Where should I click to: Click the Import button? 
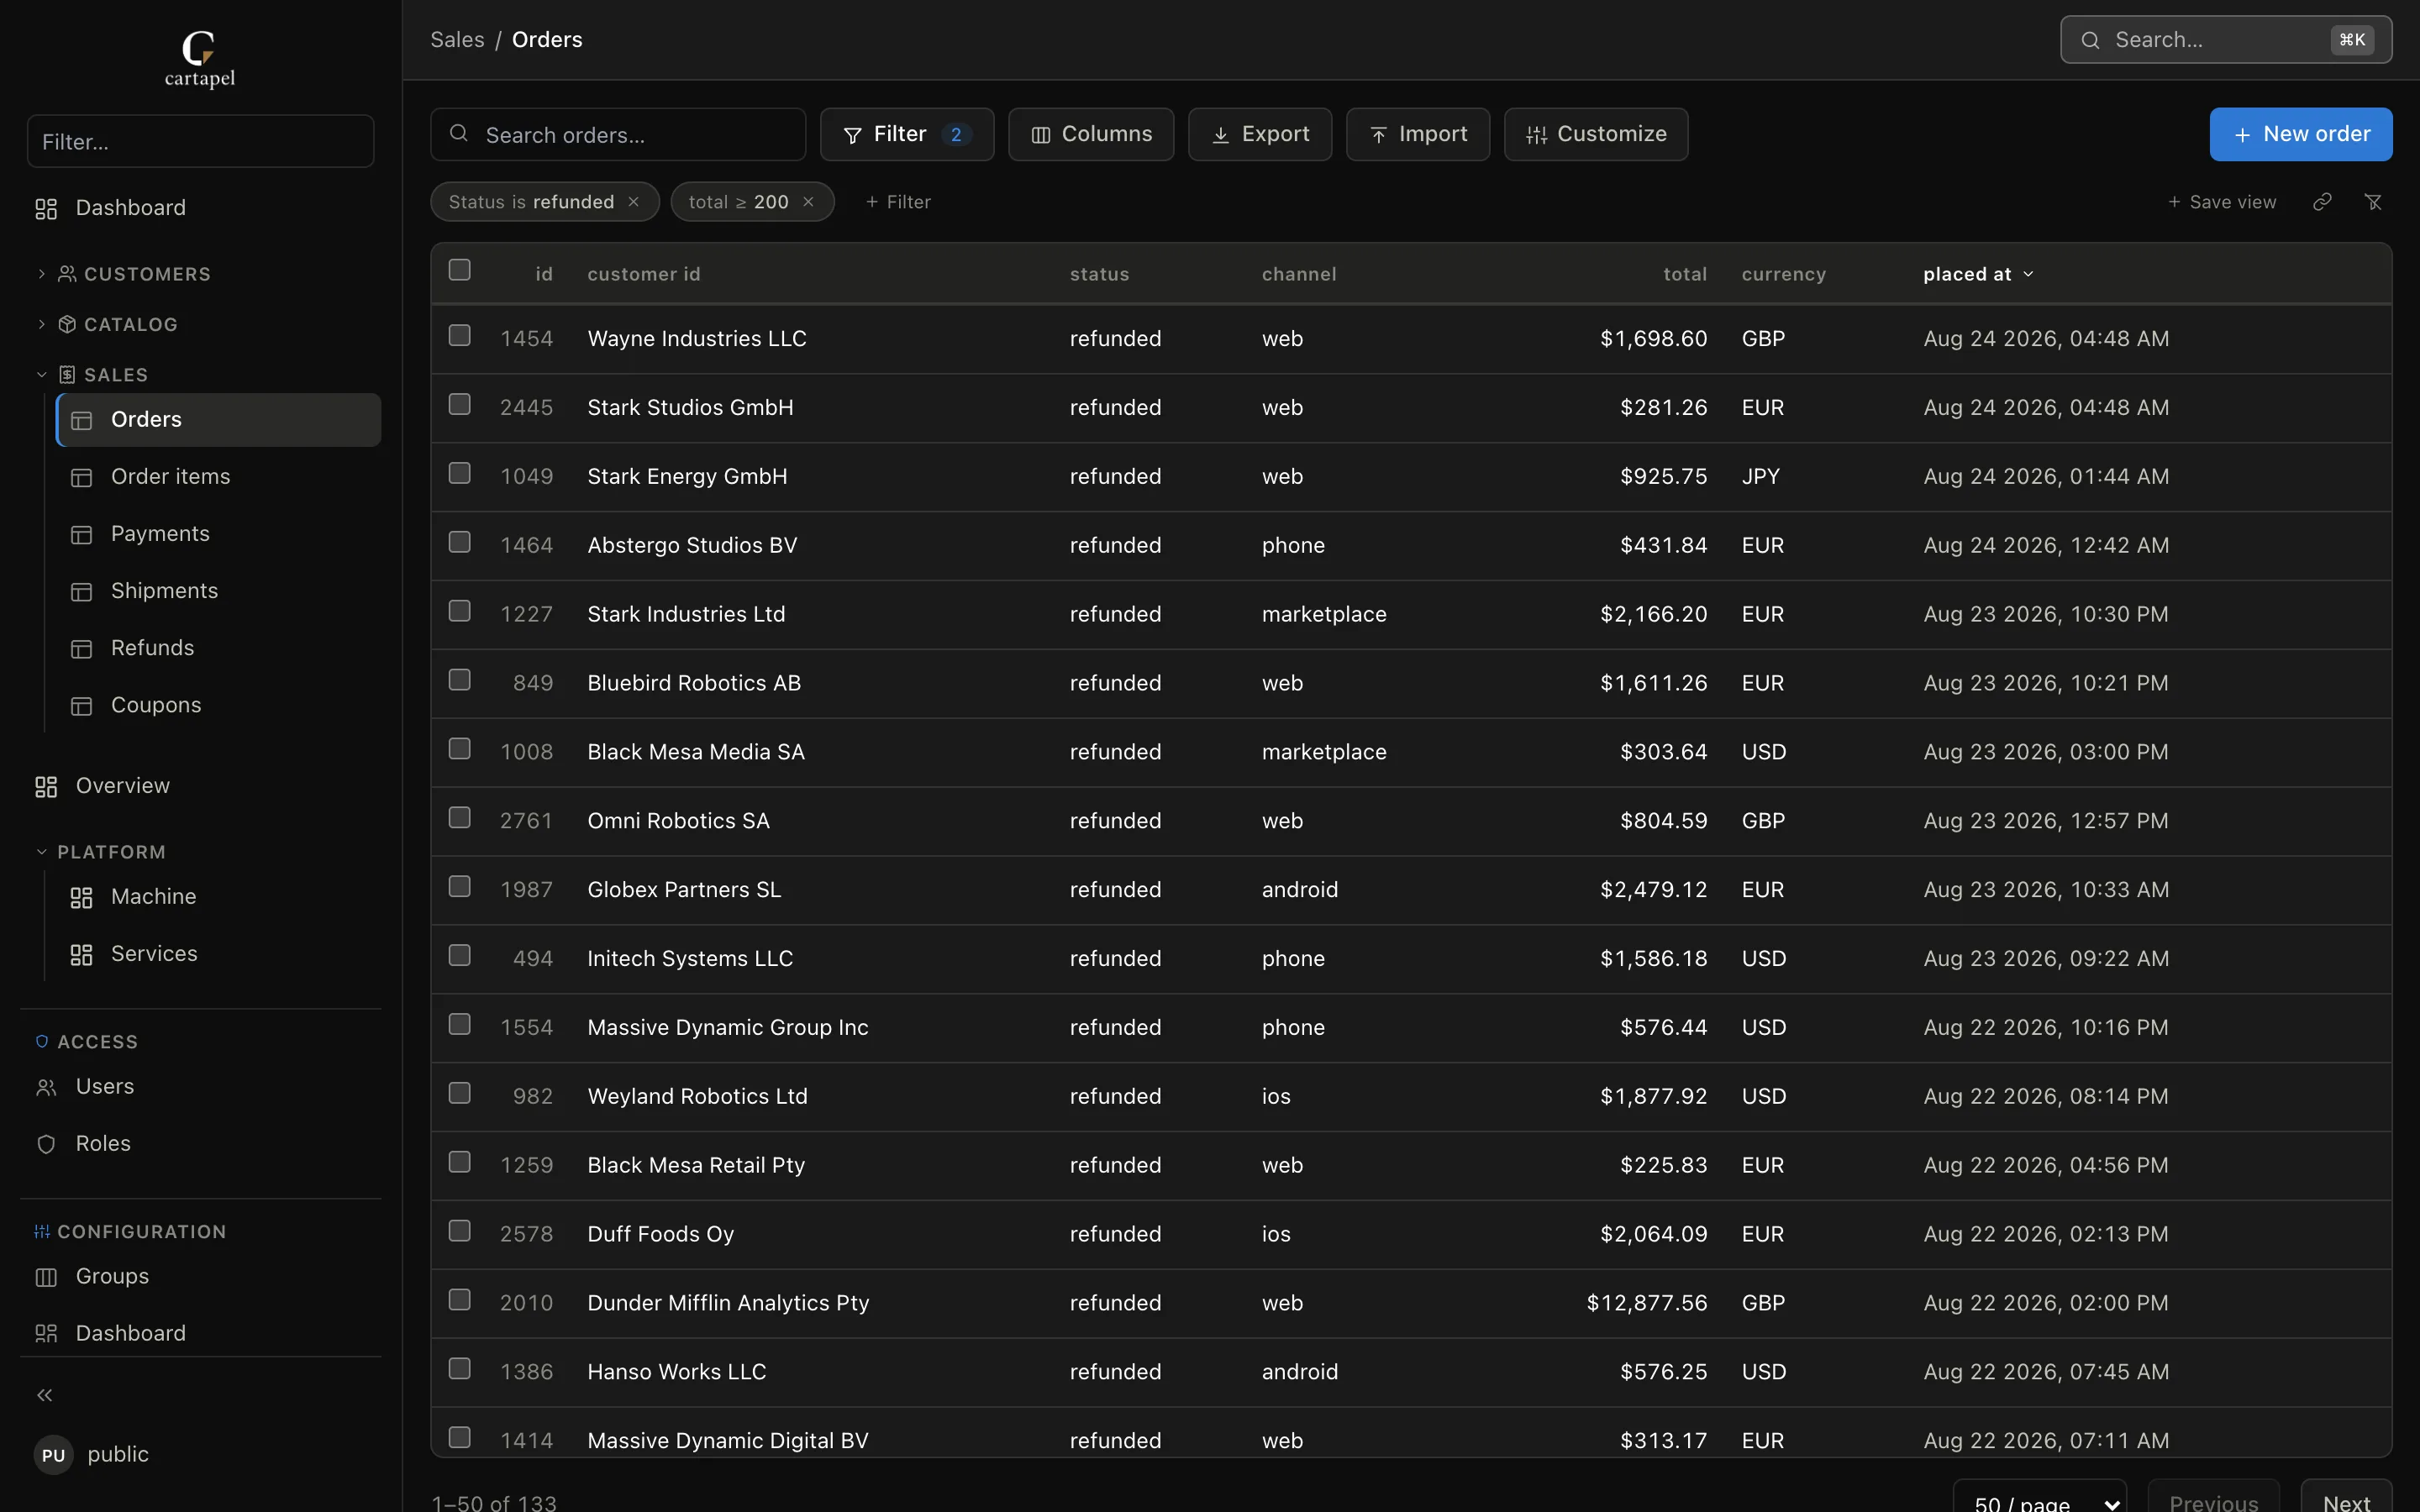[1418, 134]
